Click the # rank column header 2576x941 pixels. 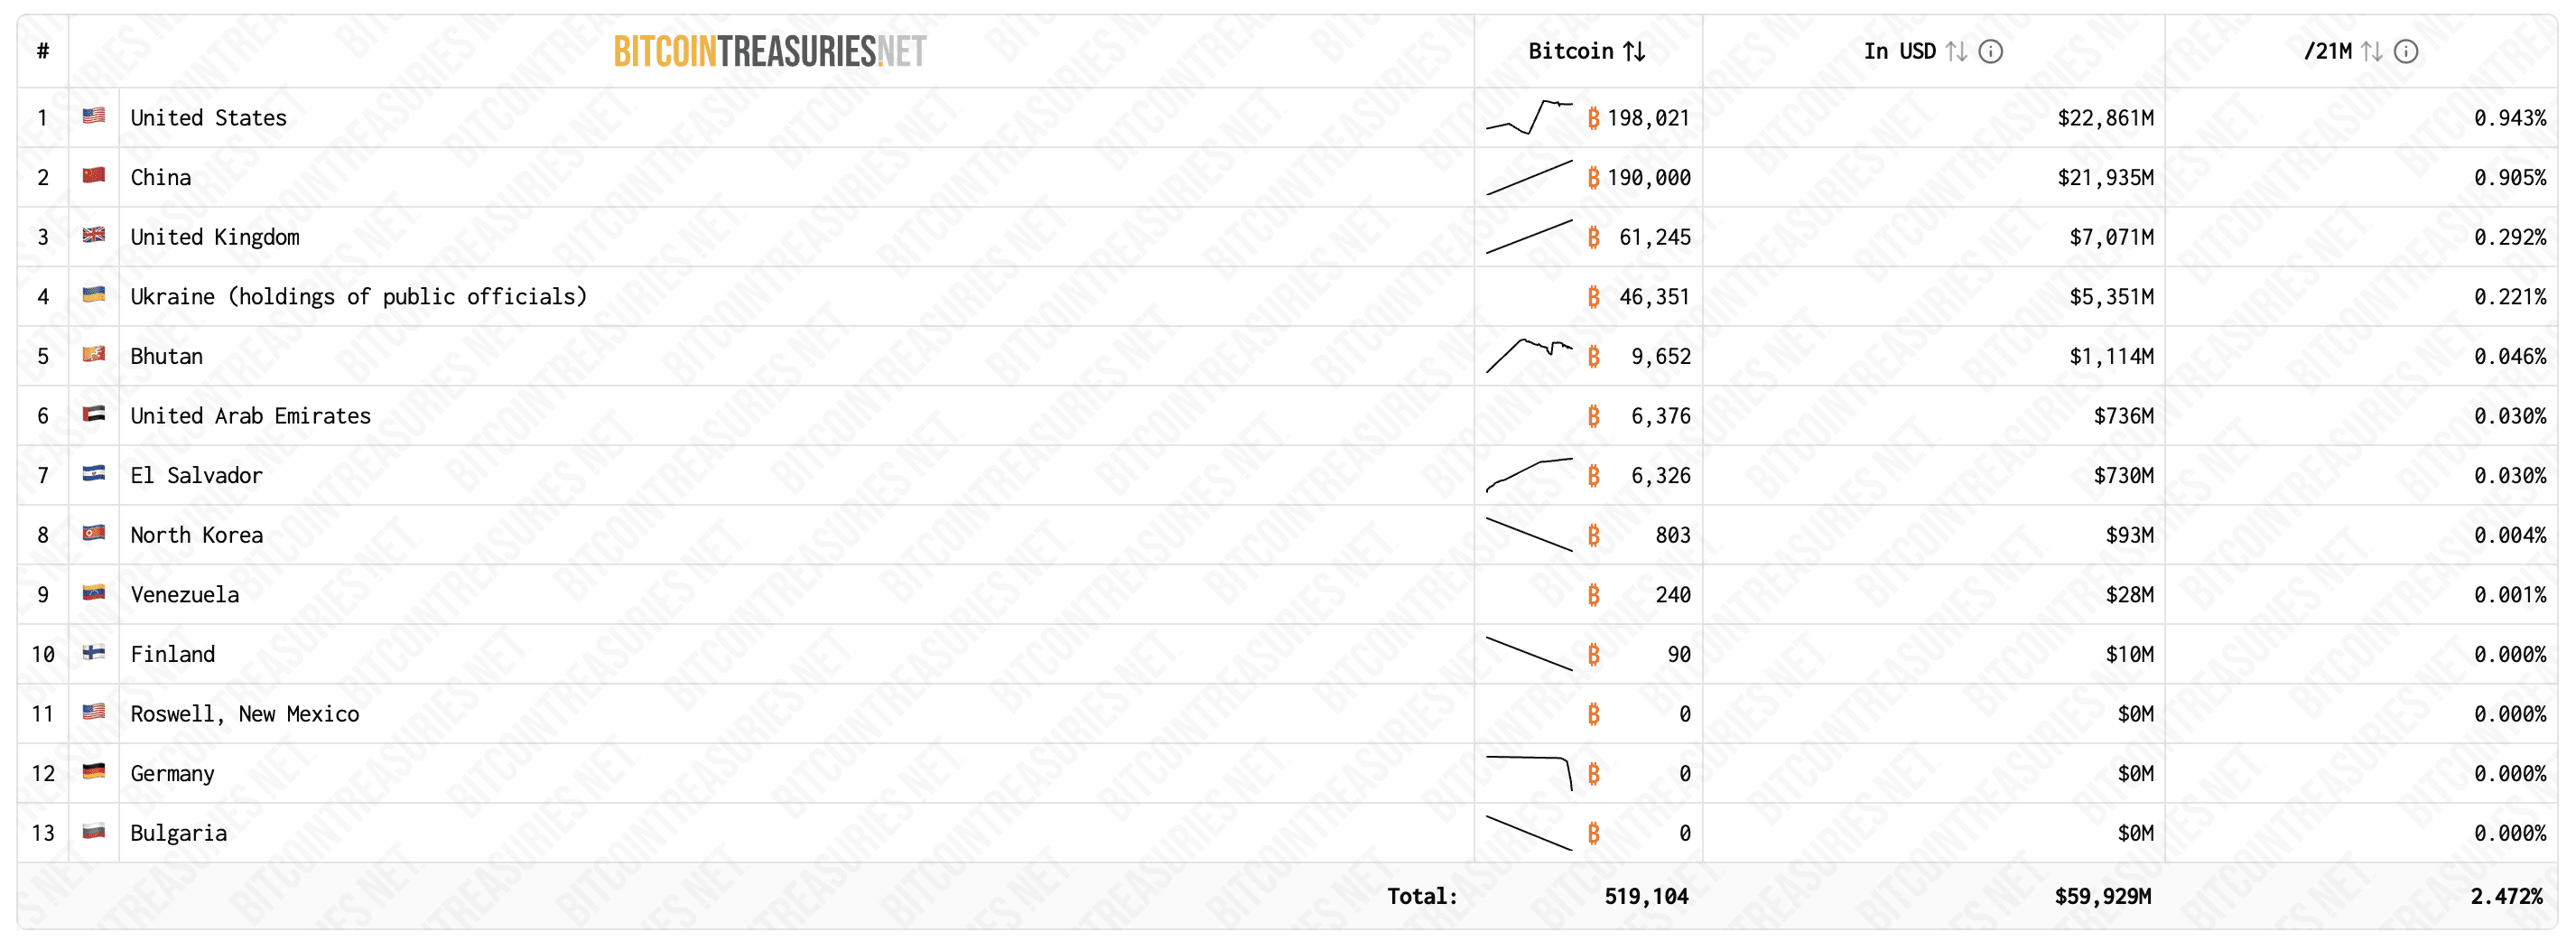(43, 51)
